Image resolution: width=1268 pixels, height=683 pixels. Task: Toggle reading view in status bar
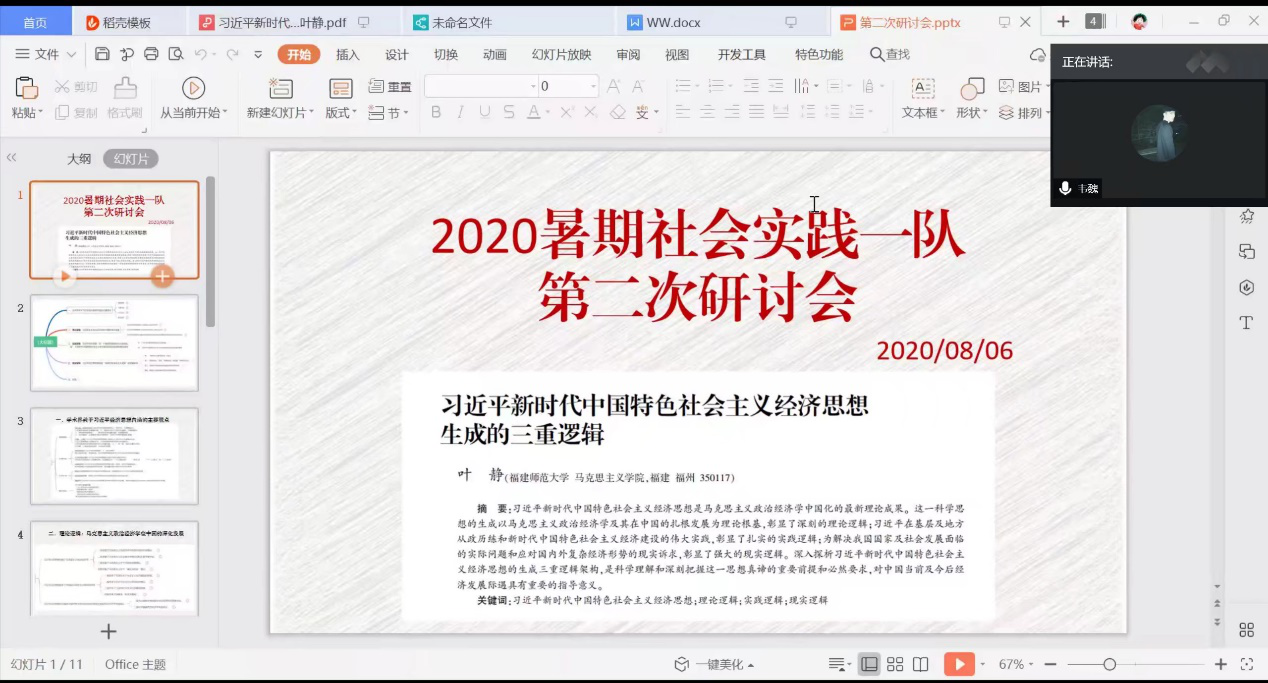(921, 665)
